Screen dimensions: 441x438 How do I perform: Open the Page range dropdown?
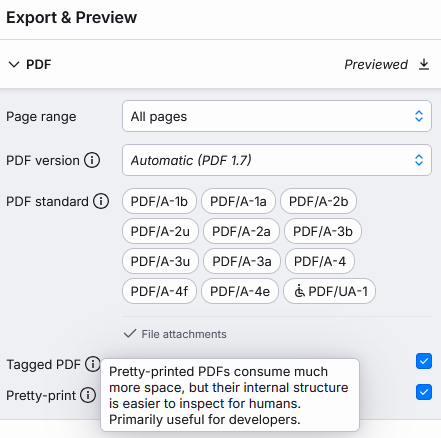click(x=277, y=116)
